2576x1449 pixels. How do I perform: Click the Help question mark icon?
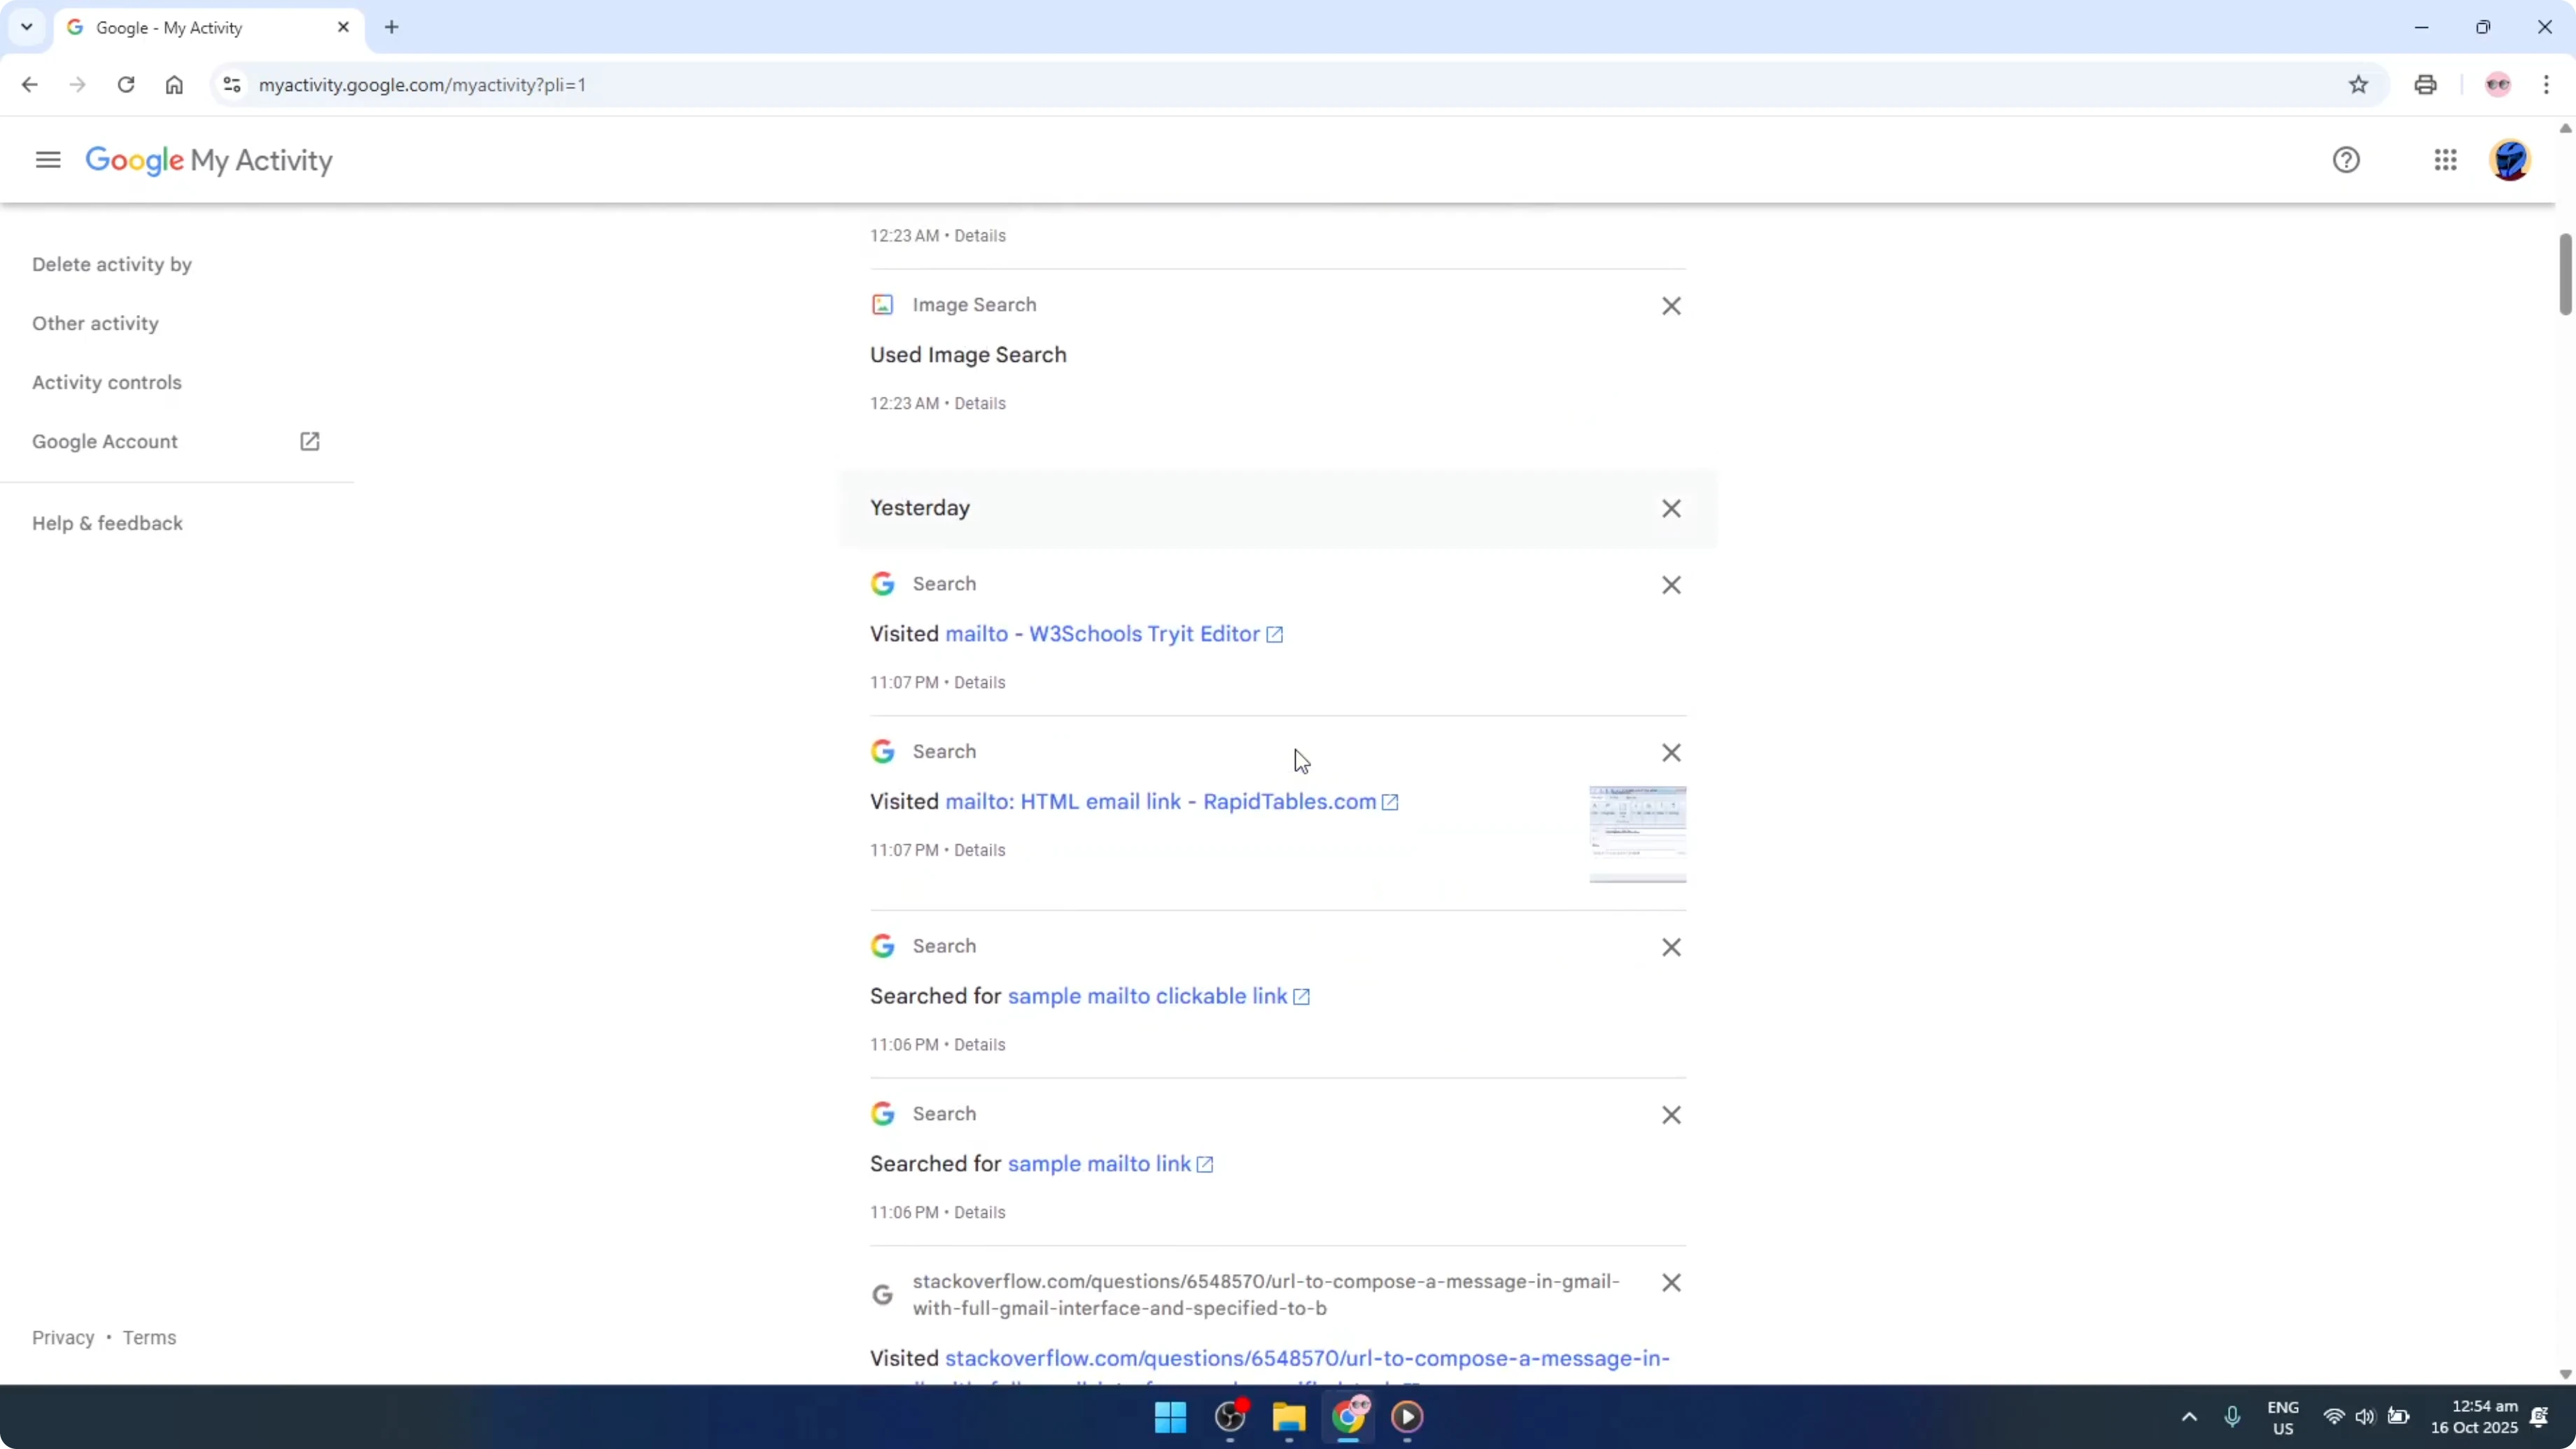click(2347, 160)
